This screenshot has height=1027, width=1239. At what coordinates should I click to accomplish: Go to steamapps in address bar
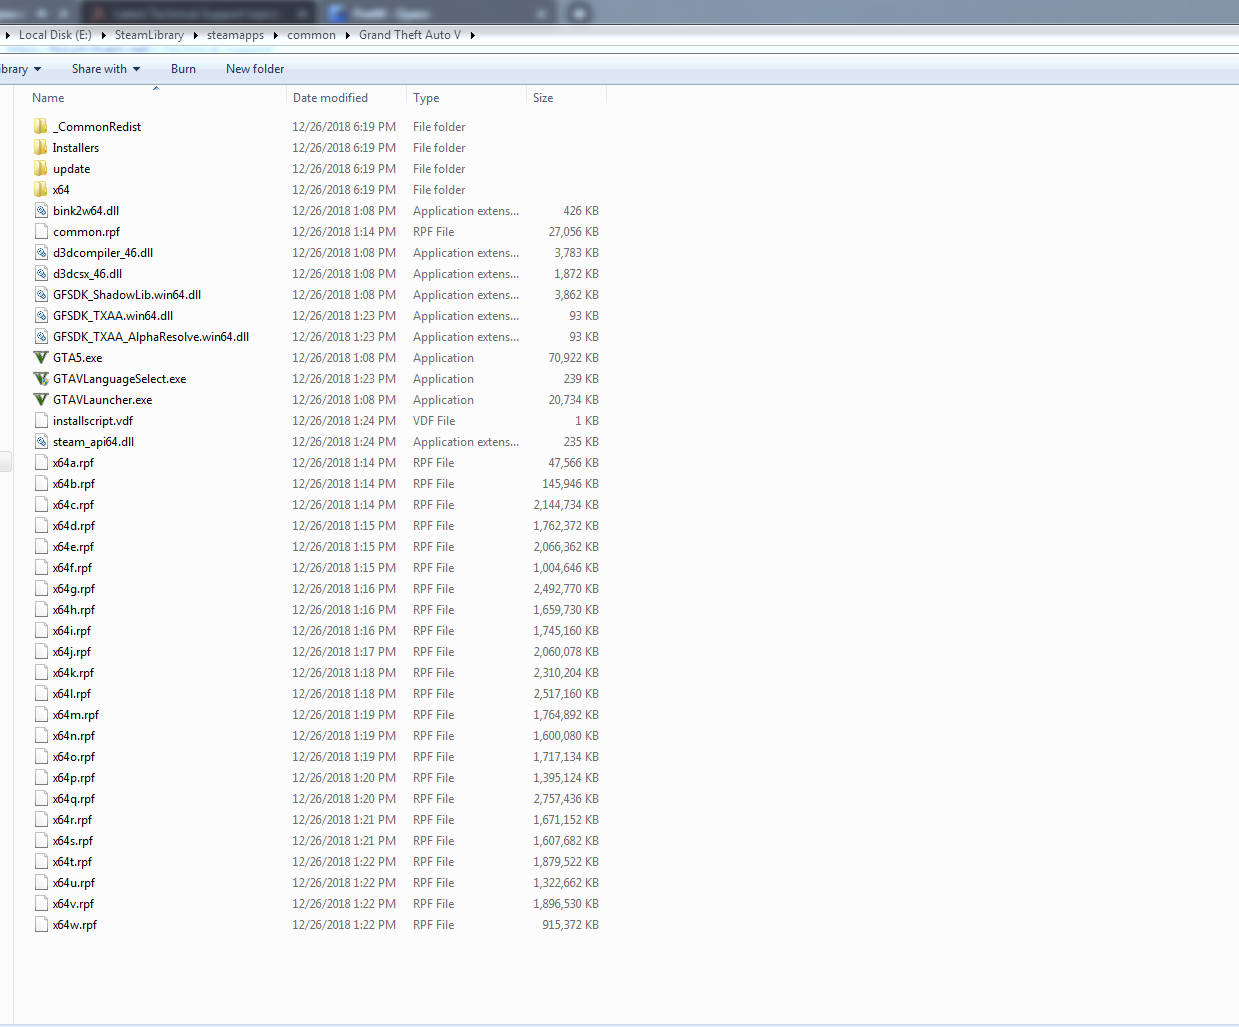tap(235, 35)
